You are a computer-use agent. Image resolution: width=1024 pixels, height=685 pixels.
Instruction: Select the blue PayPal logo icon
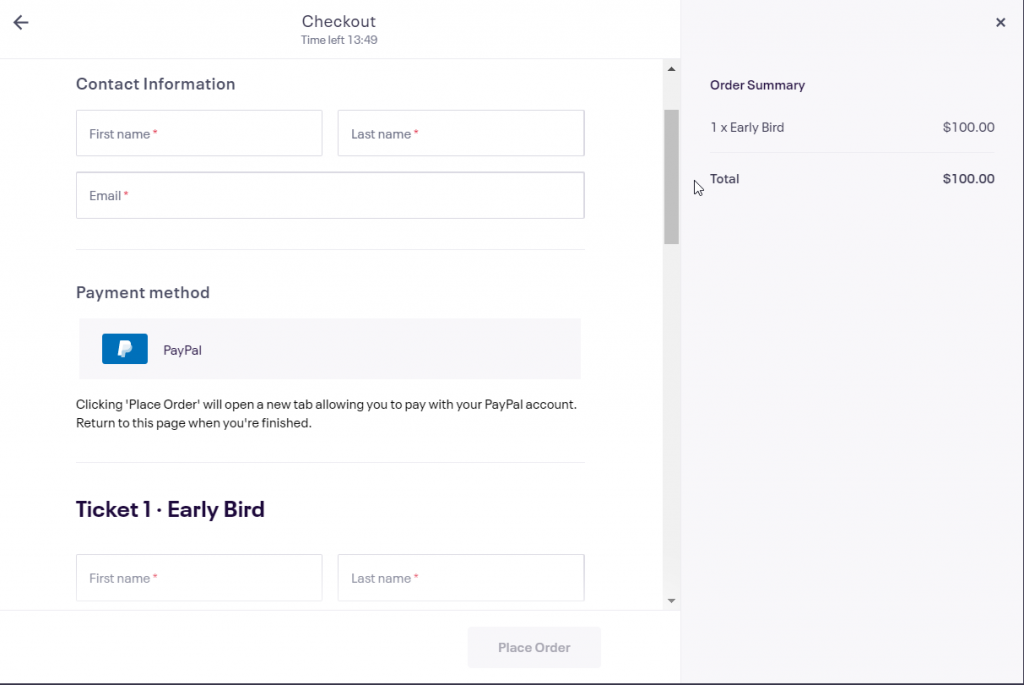point(125,349)
